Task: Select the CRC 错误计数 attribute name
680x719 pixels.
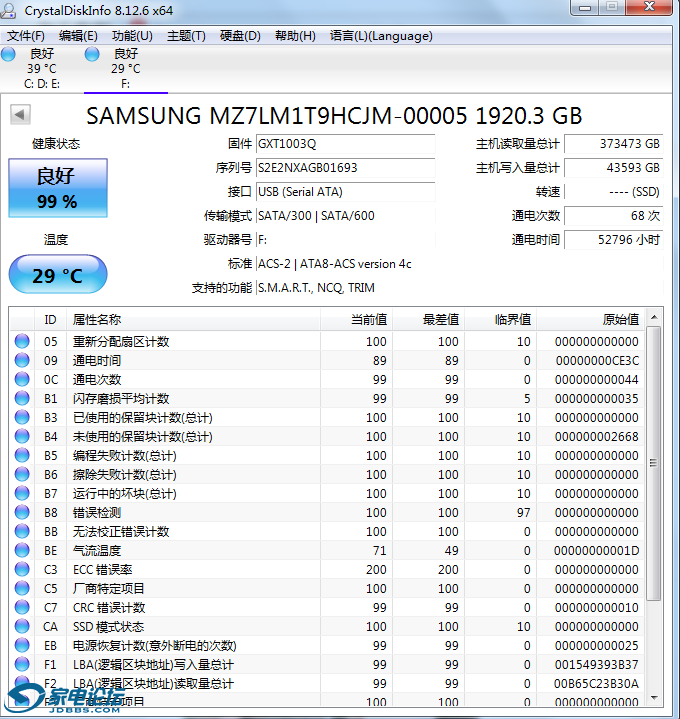Action: [109, 608]
